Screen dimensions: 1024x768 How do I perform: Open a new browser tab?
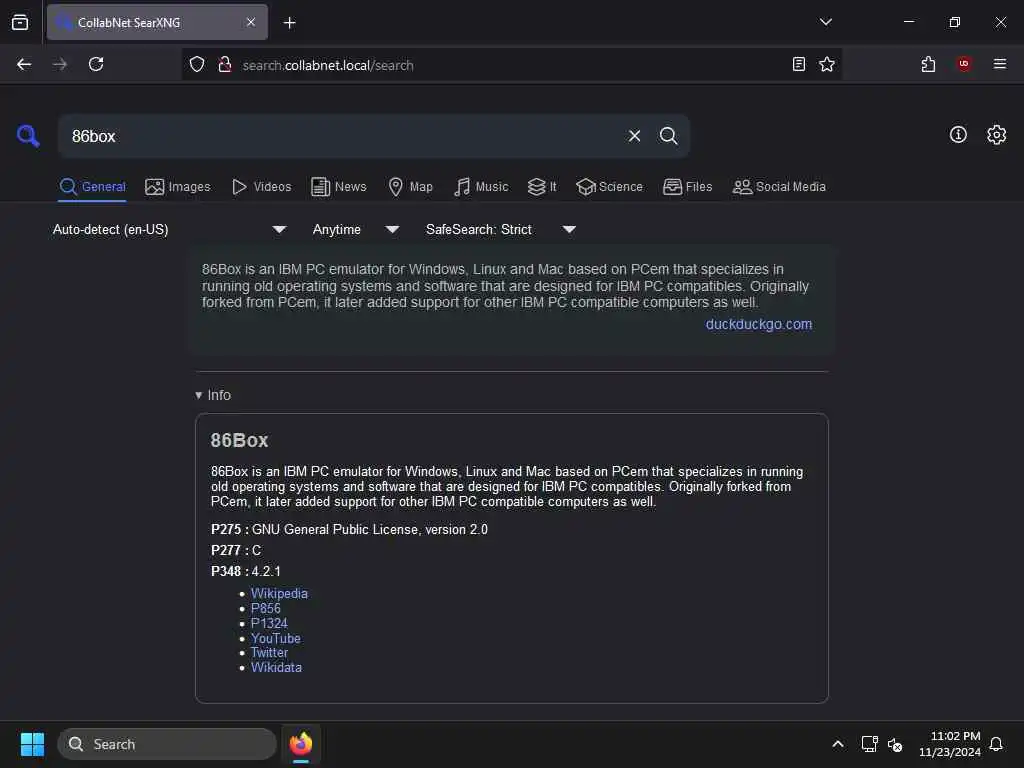289,23
